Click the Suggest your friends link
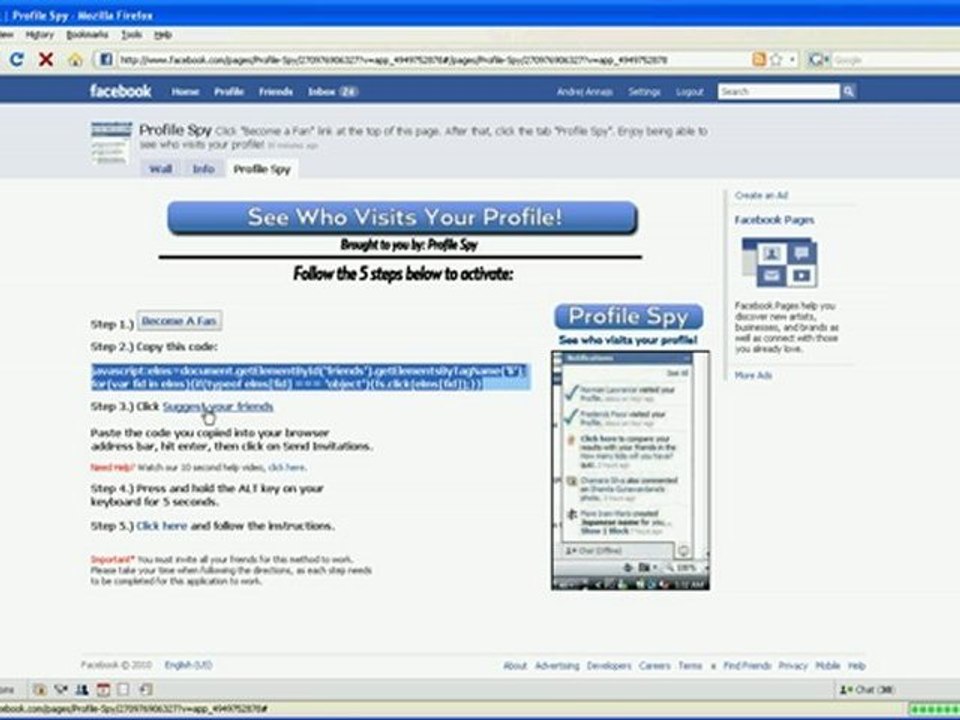 tap(218, 407)
